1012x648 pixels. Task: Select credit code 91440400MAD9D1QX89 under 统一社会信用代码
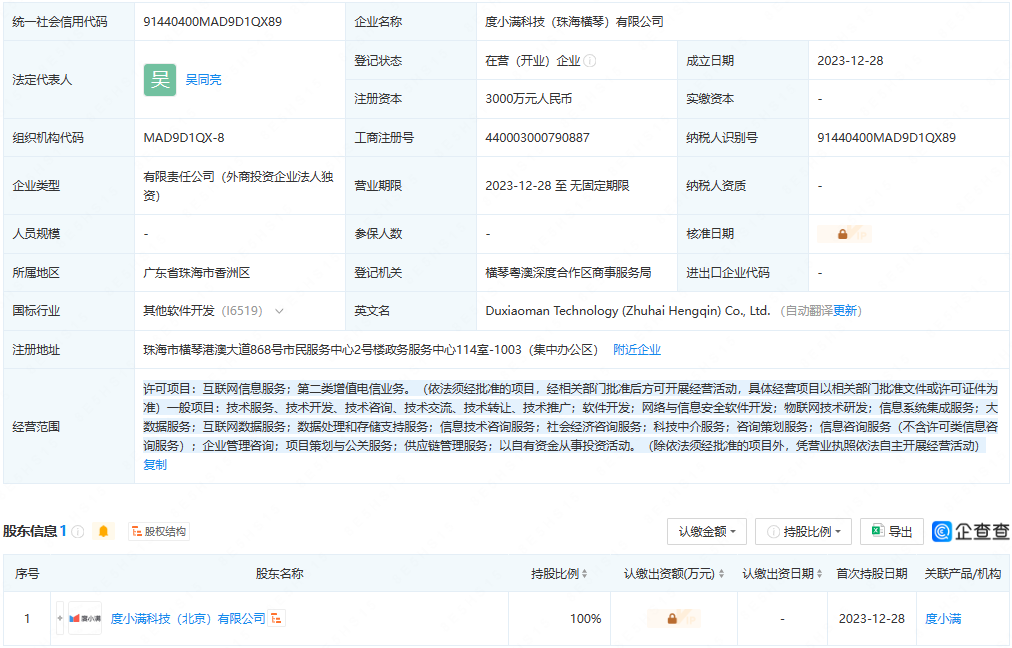[x=212, y=22]
